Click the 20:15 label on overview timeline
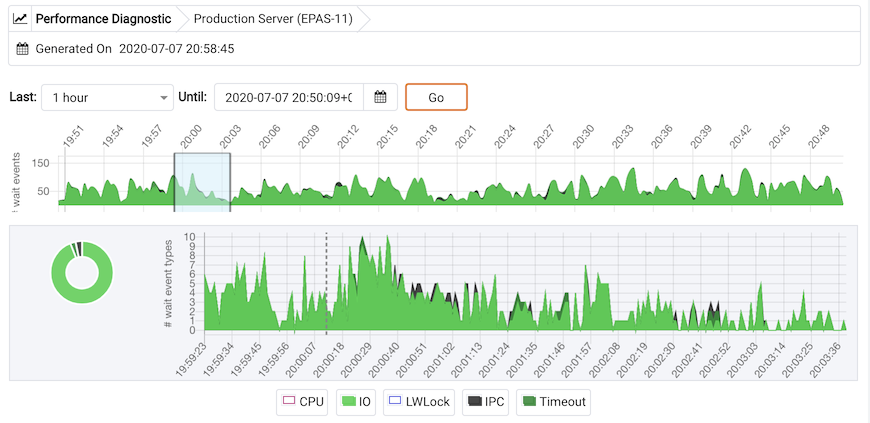Image resolution: width=870 pixels, height=423 pixels. pyautogui.click(x=388, y=137)
